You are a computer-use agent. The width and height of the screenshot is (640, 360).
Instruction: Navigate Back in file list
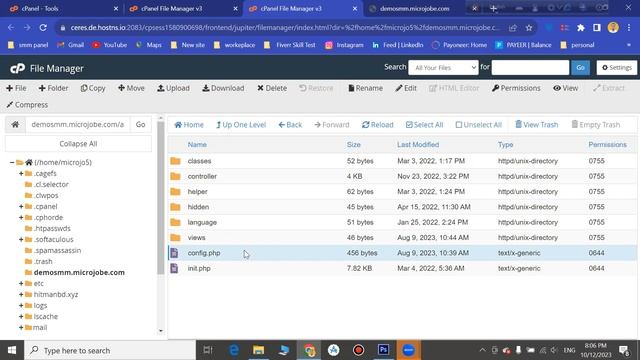[x=290, y=125]
